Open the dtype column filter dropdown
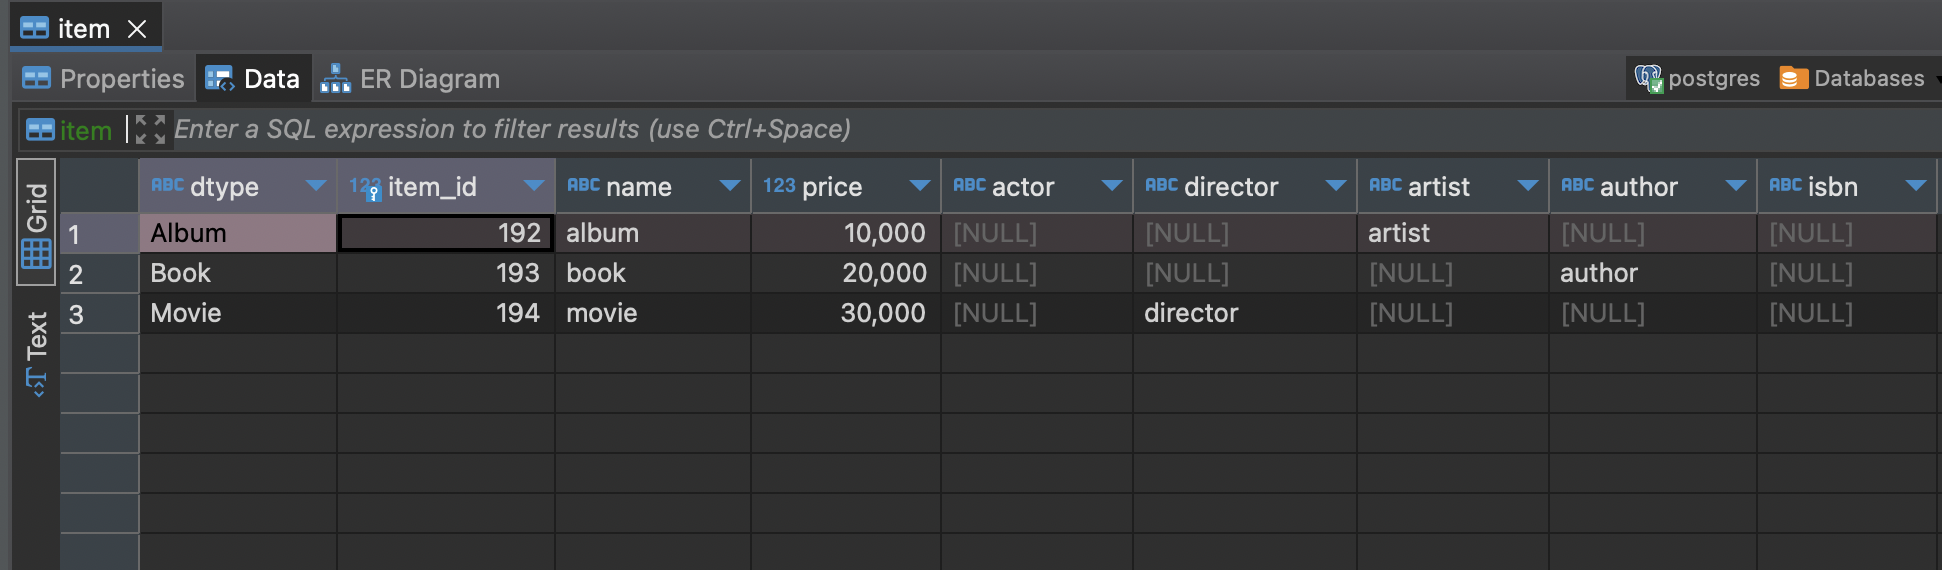1942x570 pixels. (x=316, y=185)
